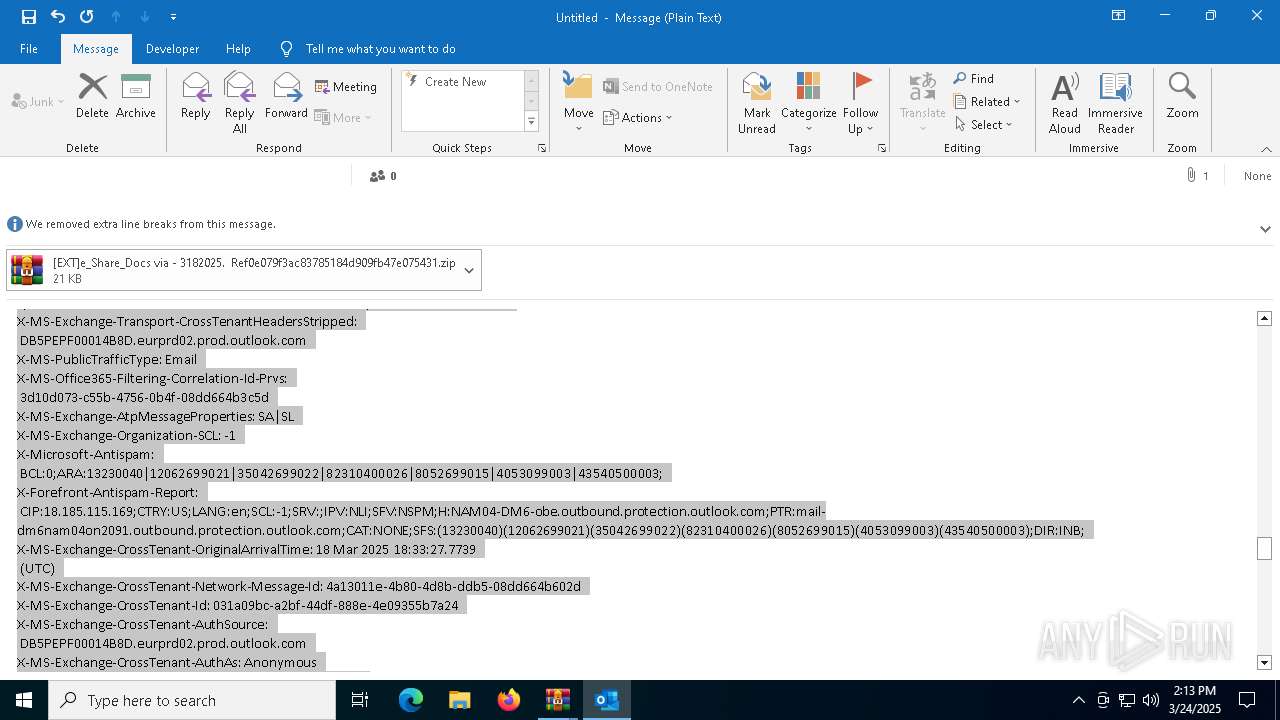Find text in the message
The width and height of the screenshot is (1280, 720).
(x=974, y=79)
